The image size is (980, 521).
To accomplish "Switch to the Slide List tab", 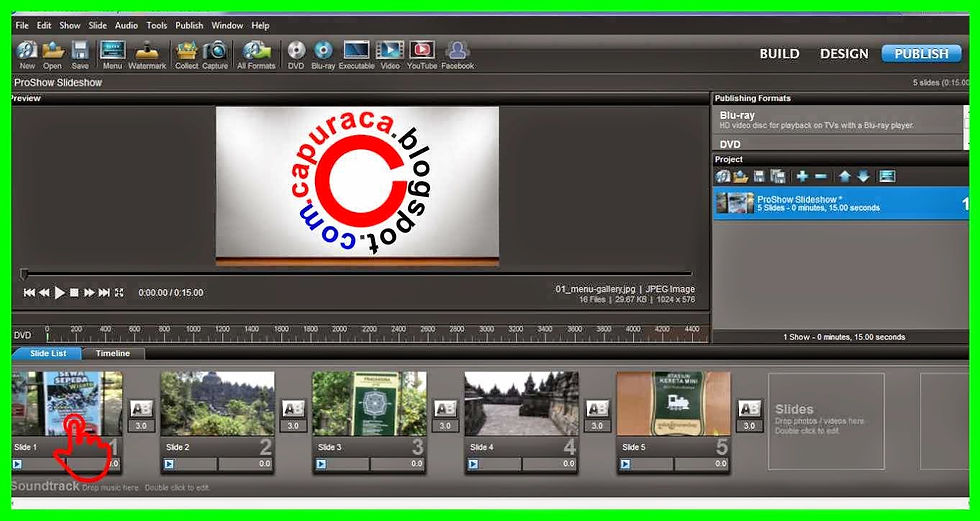I will point(48,354).
